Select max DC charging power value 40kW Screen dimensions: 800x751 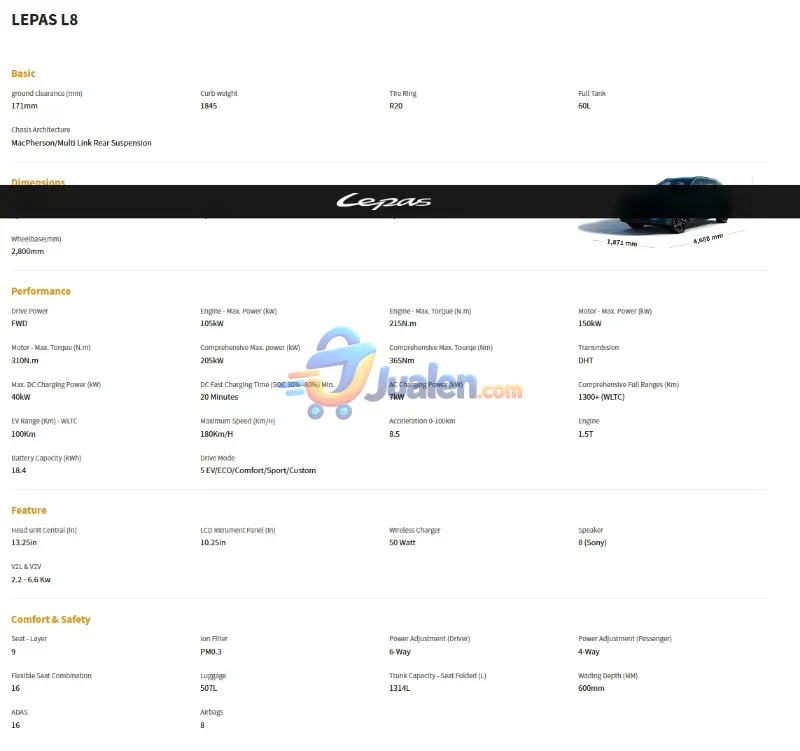[21, 397]
